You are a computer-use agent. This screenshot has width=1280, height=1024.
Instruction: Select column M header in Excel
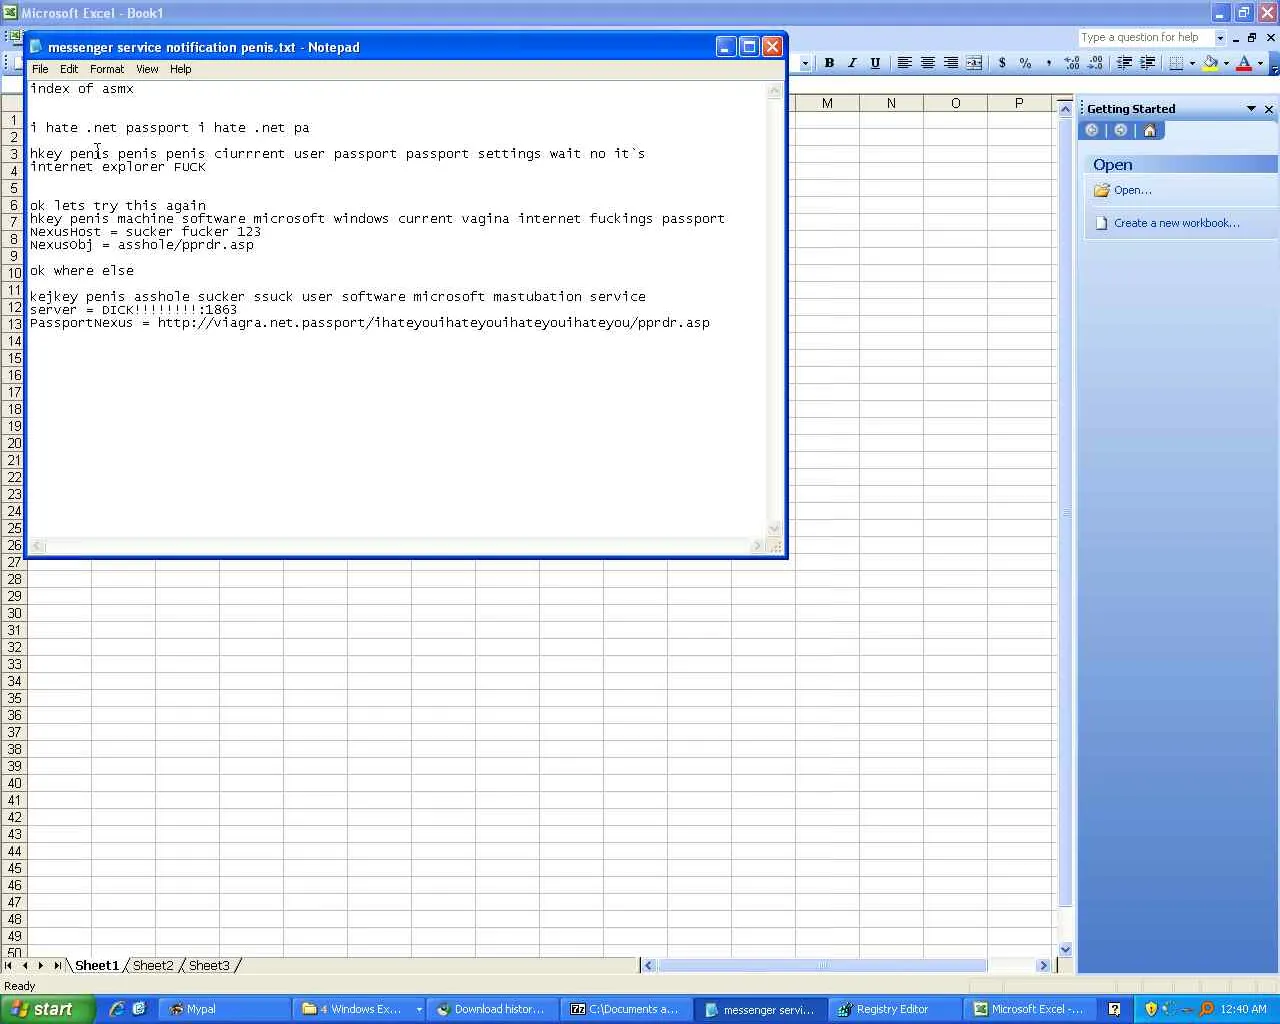pos(827,103)
